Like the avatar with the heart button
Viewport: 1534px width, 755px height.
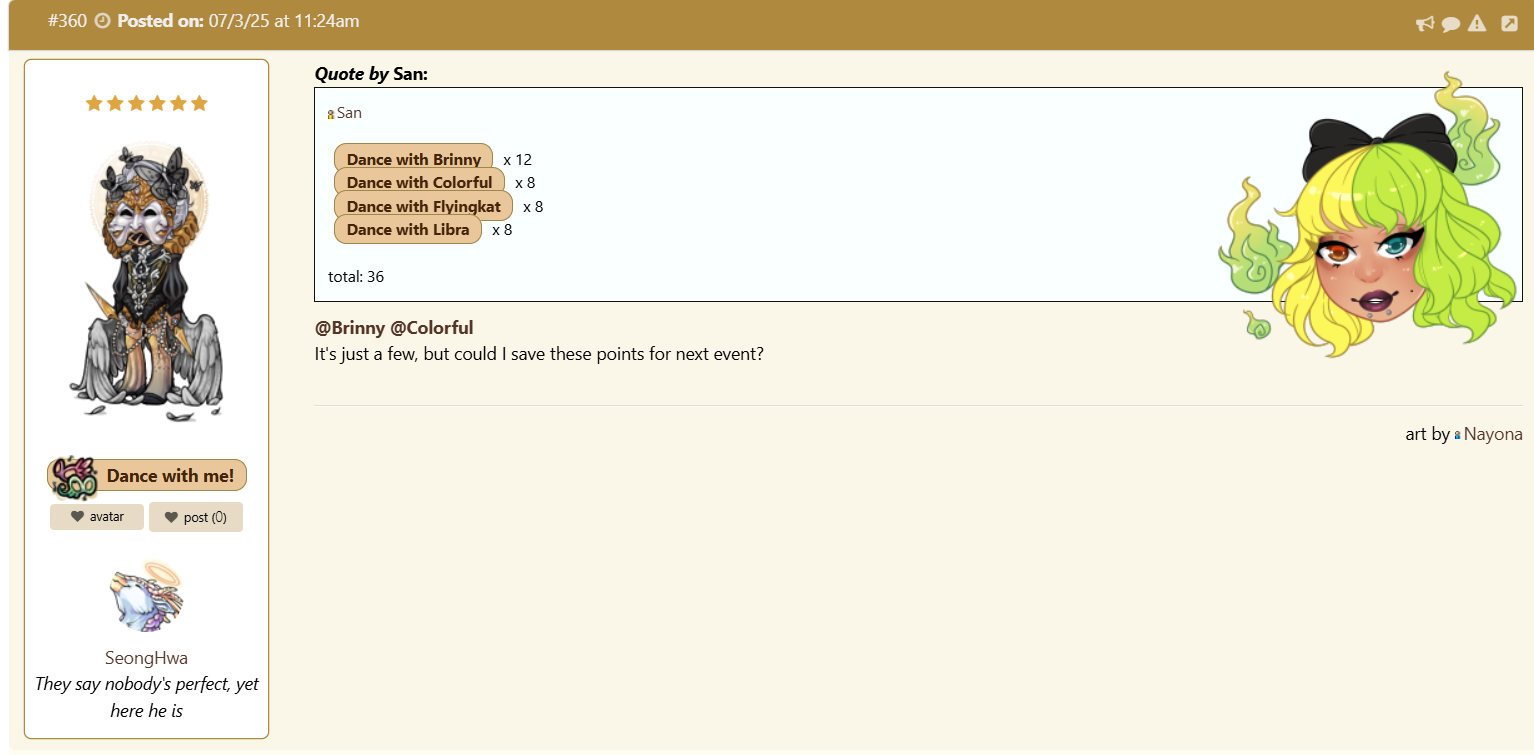pyautogui.click(x=97, y=517)
